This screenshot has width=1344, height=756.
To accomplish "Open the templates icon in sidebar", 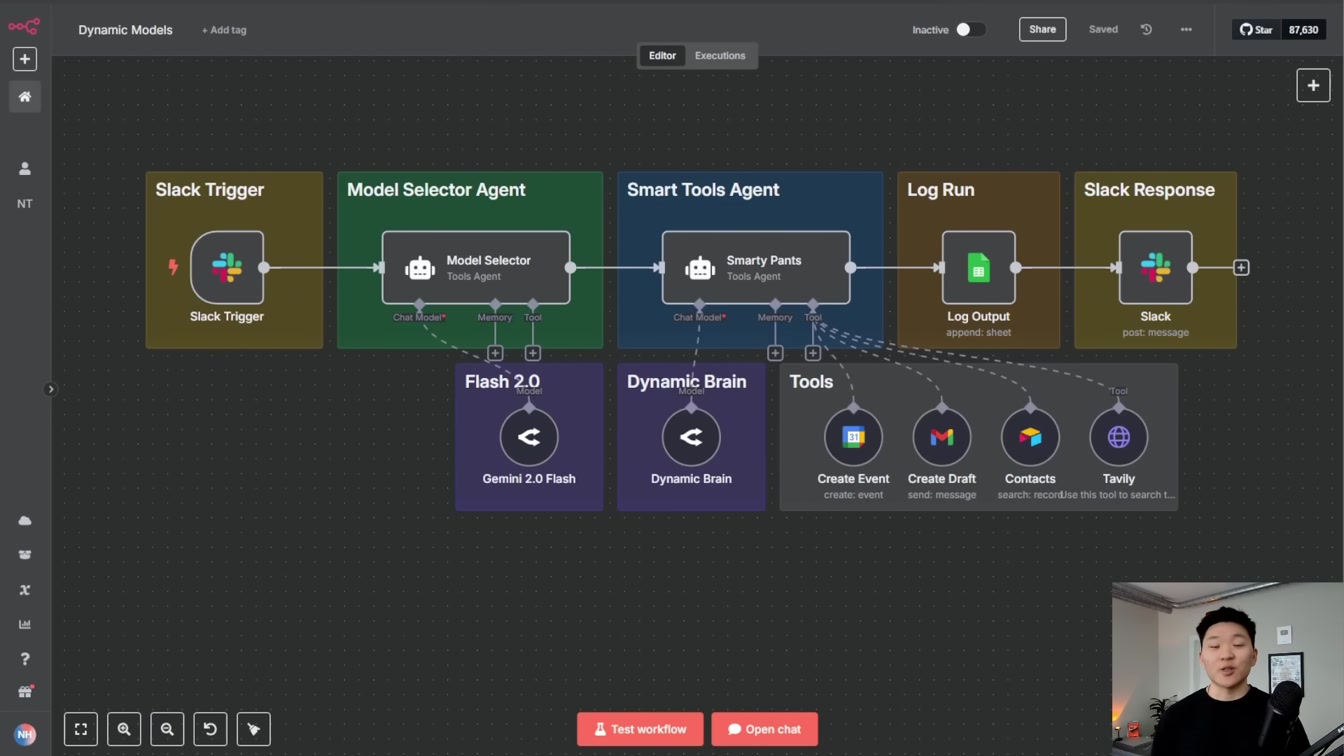I will click(x=25, y=555).
